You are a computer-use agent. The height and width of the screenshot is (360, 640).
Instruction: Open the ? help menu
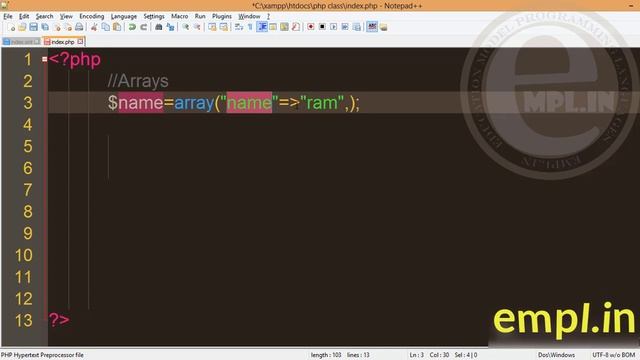point(268,16)
